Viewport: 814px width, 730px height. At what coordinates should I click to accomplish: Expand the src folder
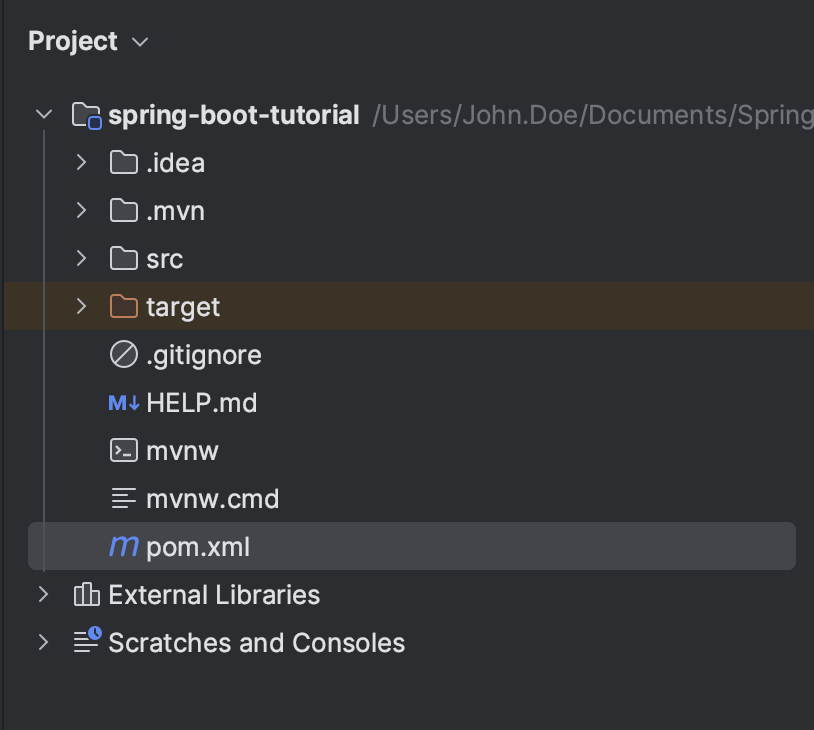tap(80, 258)
